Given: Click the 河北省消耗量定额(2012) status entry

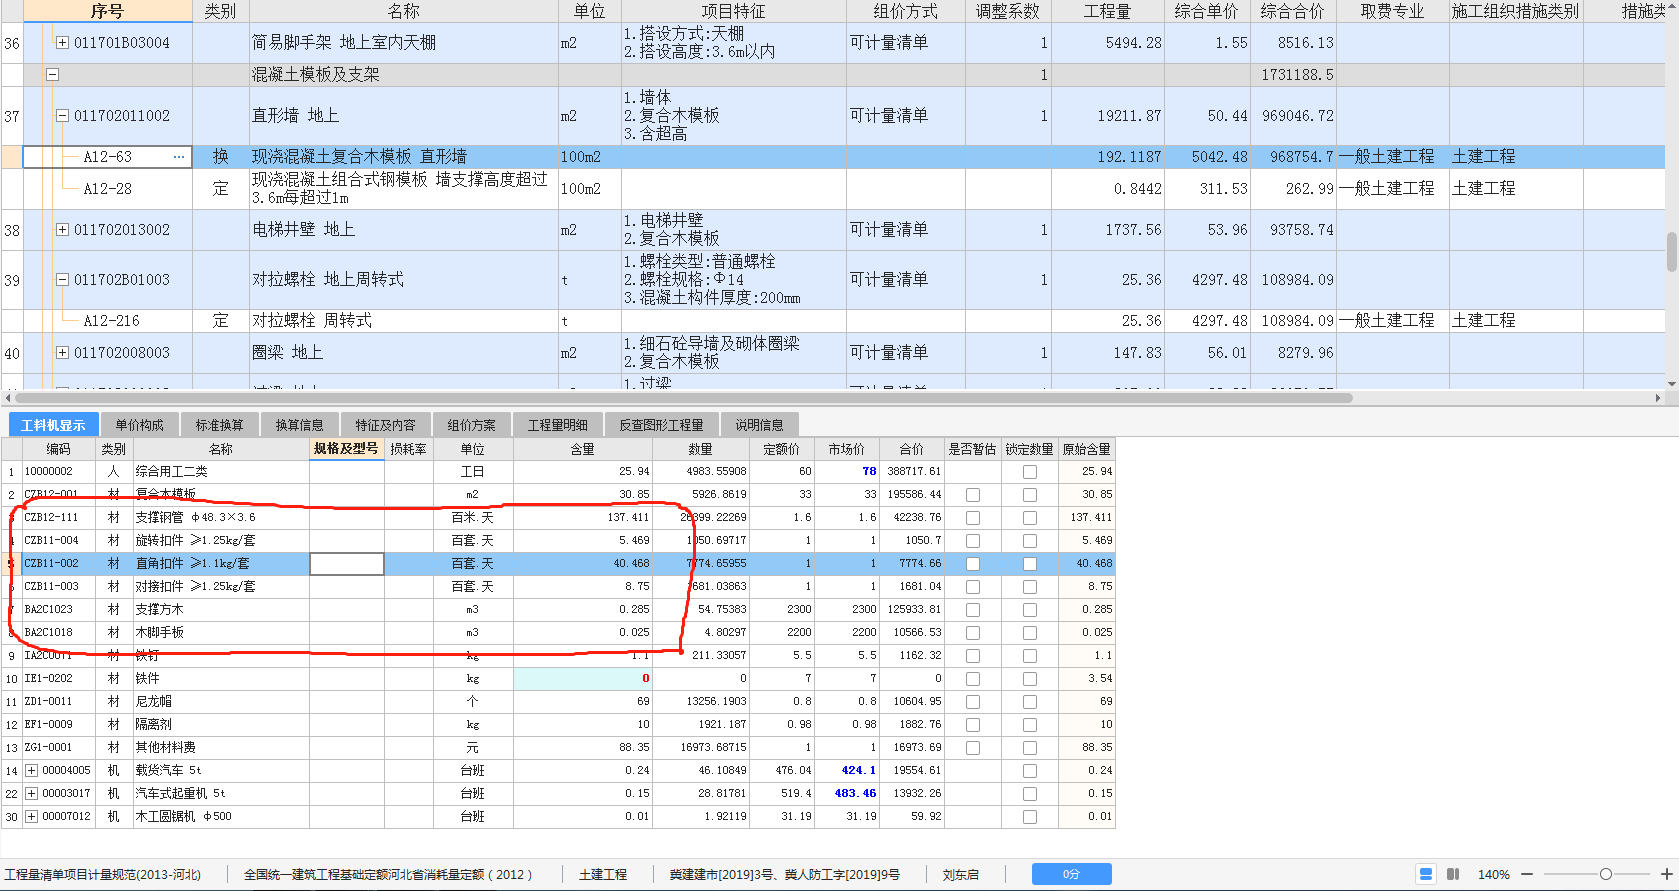Looking at the screenshot, I should [x=388, y=875].
